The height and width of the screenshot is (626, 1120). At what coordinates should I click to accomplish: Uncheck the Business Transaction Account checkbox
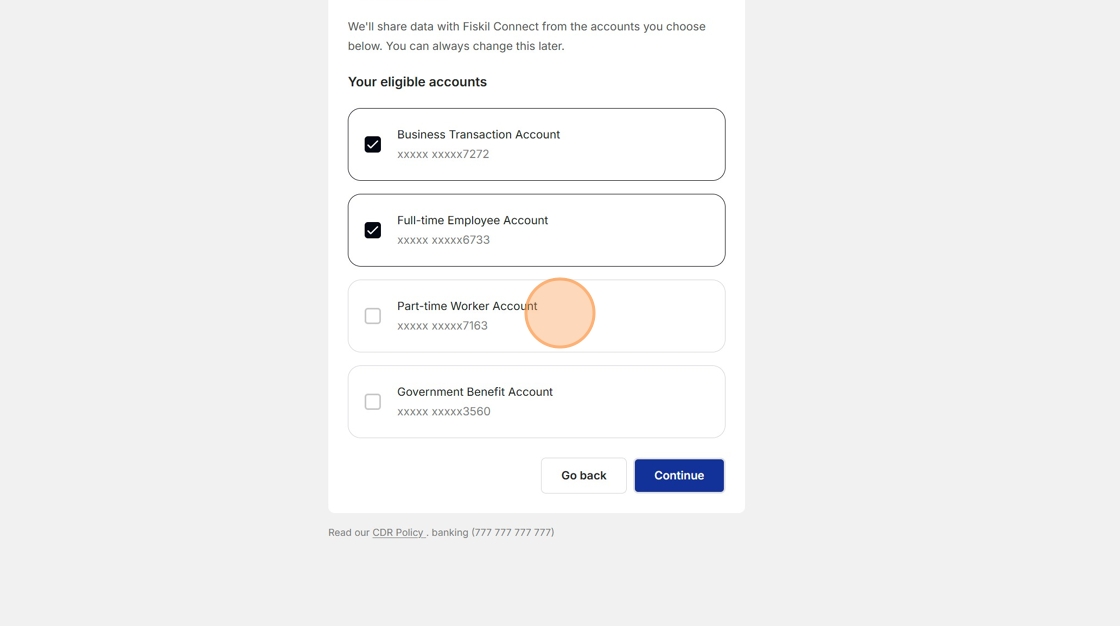[373, 145]
